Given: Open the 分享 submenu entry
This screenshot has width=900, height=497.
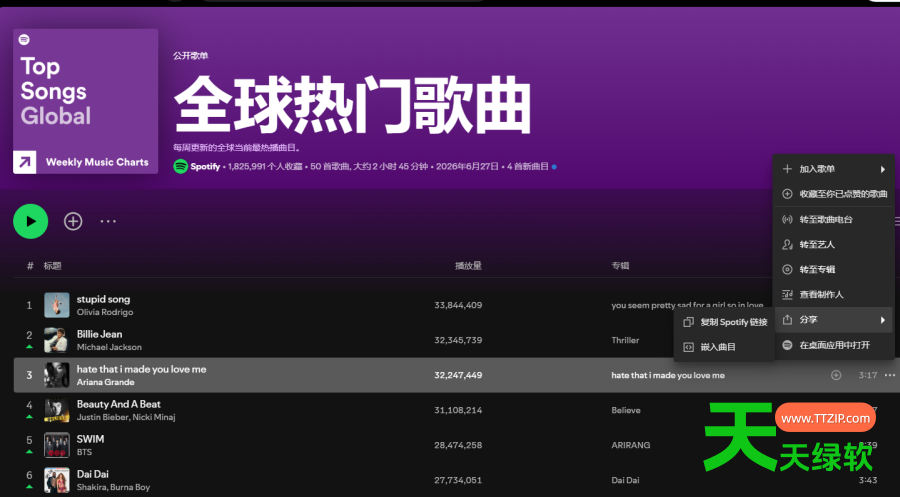Looking at the screenshot, I should 833,320.
